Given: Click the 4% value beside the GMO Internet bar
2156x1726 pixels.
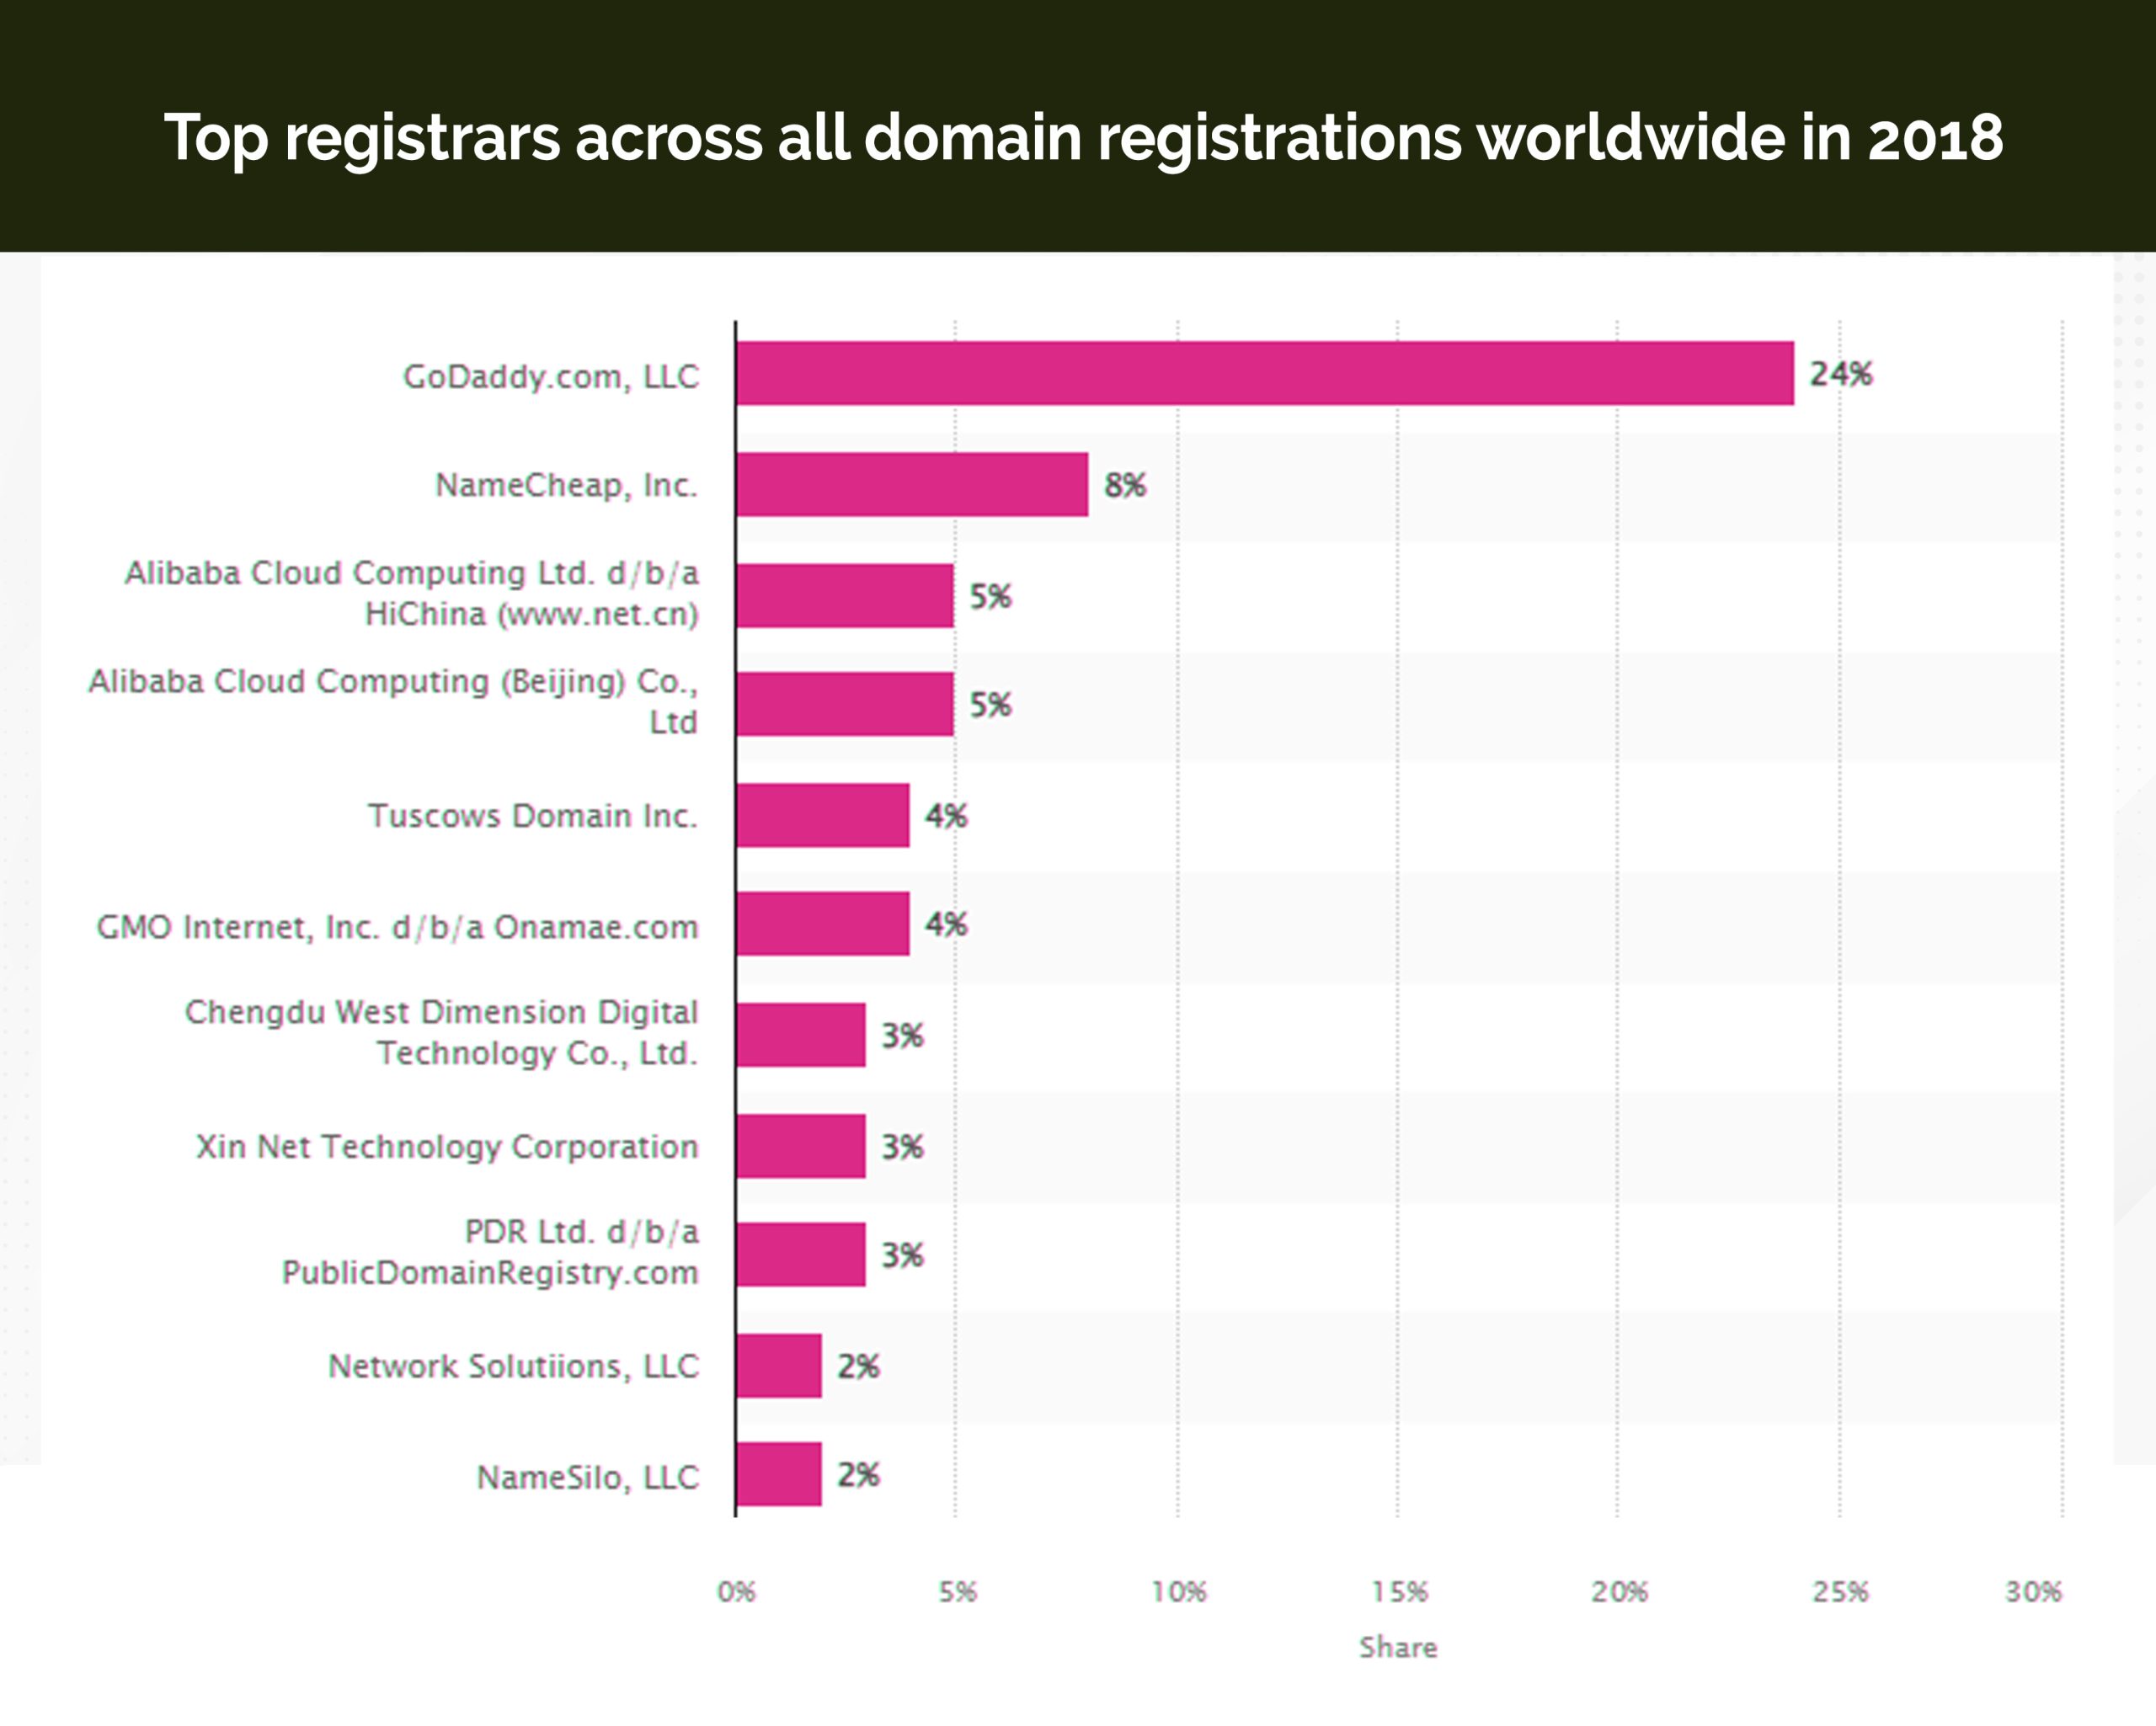Looking at the screenshot, I should click(947, 924).
